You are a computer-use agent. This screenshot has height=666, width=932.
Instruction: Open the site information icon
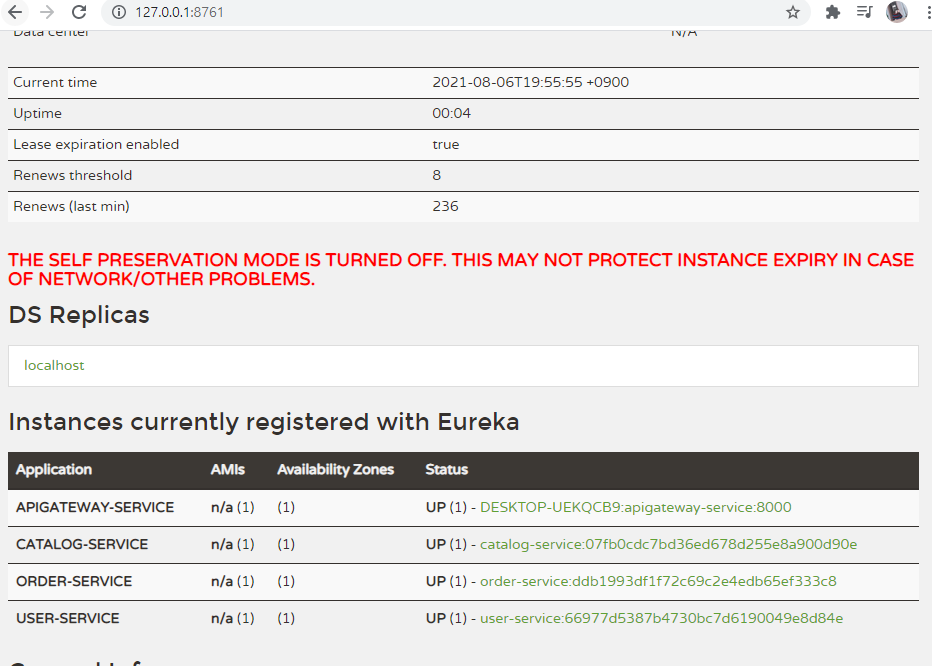point(119,12)
